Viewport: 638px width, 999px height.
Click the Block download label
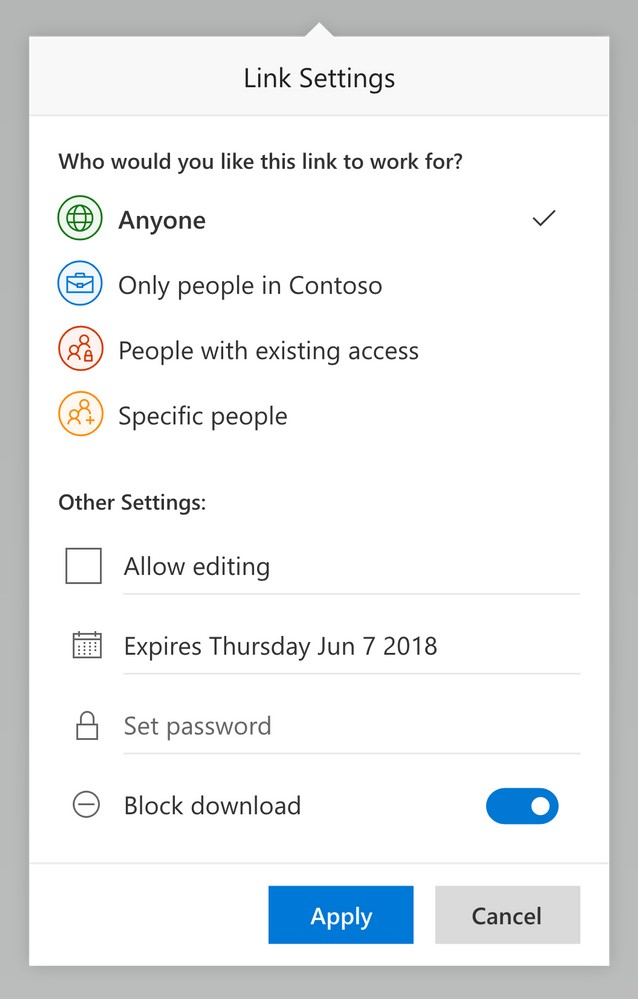coord(212,805)
